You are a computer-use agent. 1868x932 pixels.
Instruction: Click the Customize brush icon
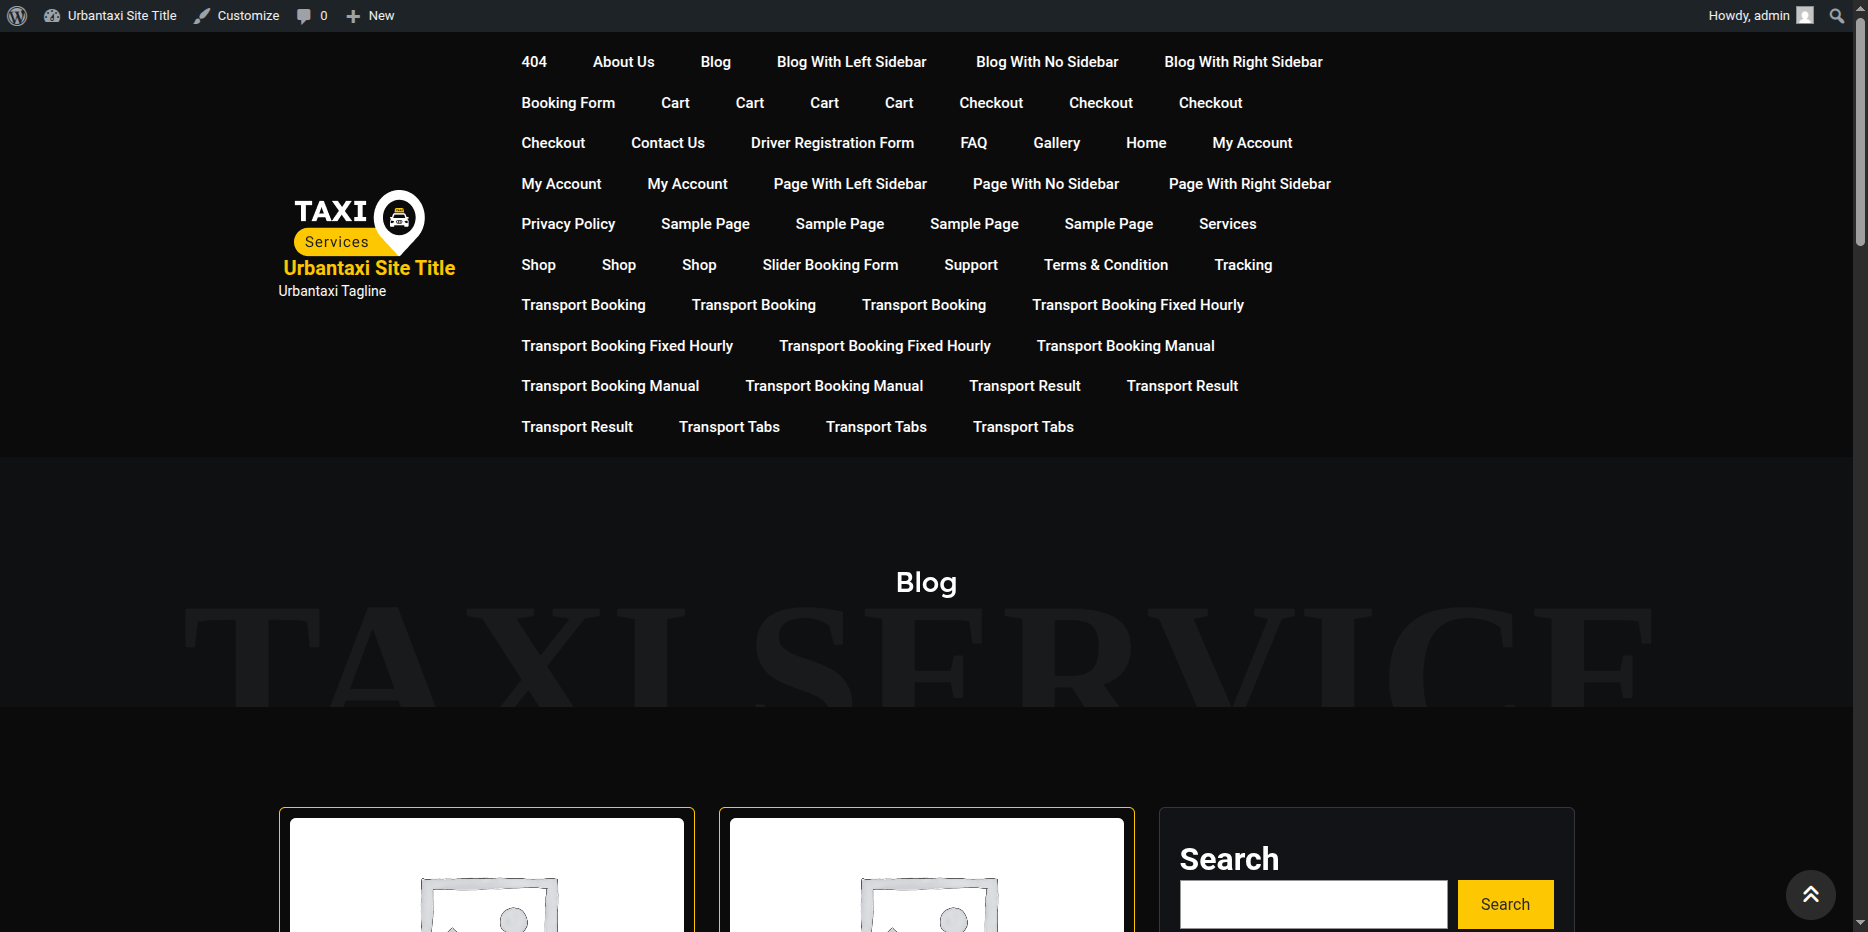202,16
